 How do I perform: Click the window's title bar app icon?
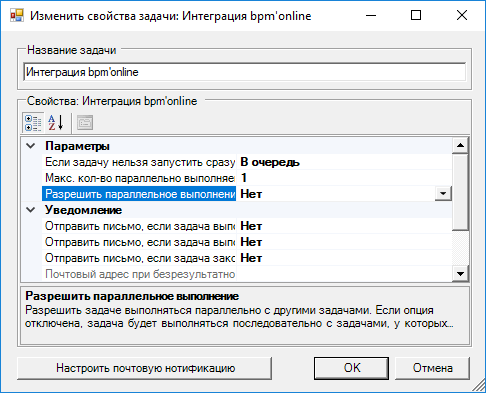[17, 15]
